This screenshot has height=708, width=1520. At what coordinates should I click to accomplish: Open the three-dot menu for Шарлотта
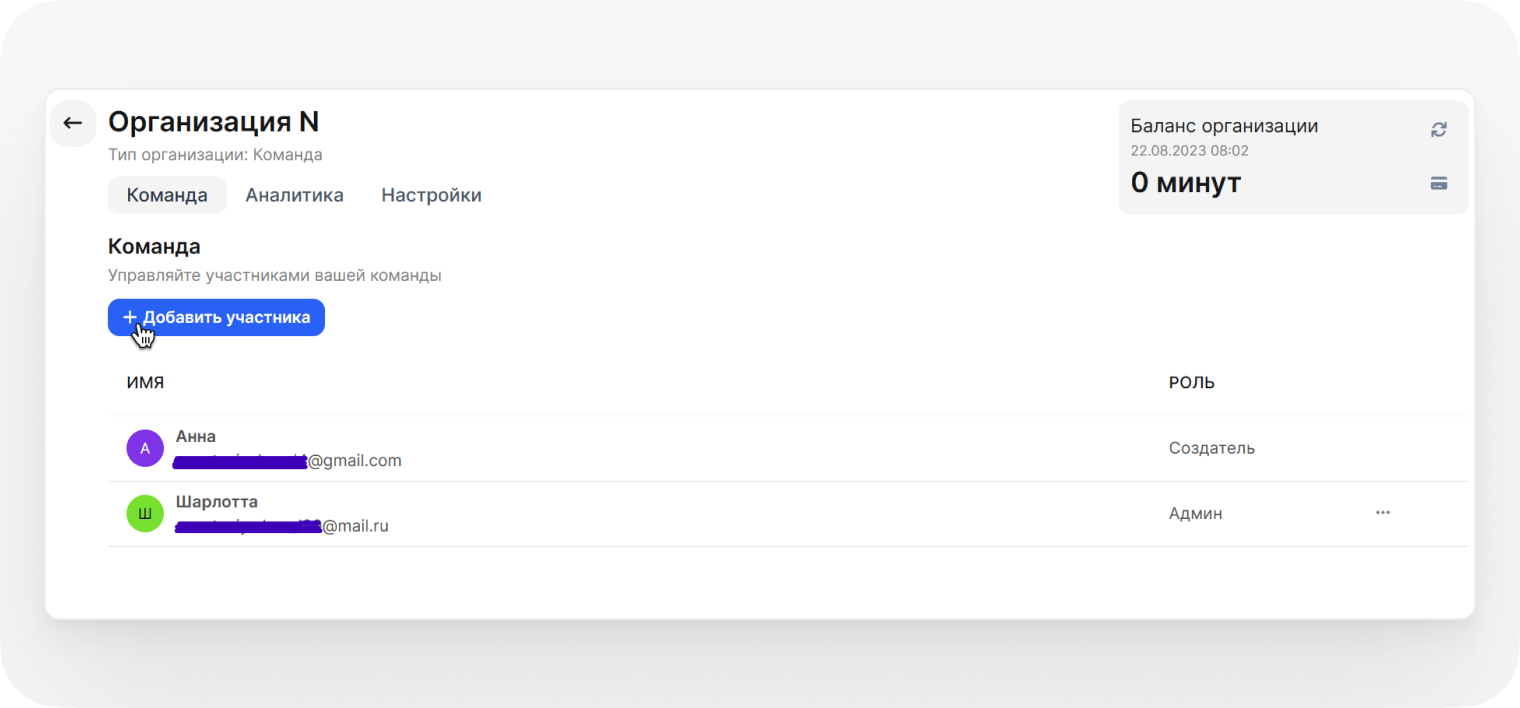(1383, 512)
